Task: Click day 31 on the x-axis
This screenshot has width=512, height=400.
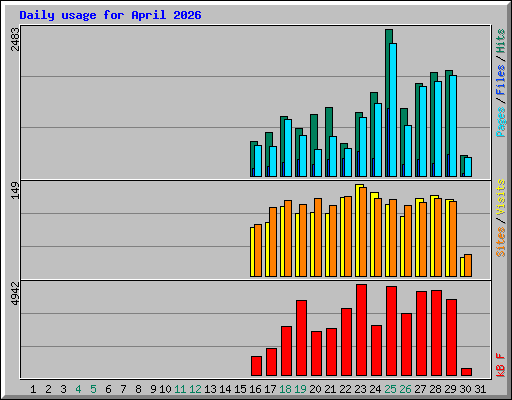Action: (x=480, y=389)
